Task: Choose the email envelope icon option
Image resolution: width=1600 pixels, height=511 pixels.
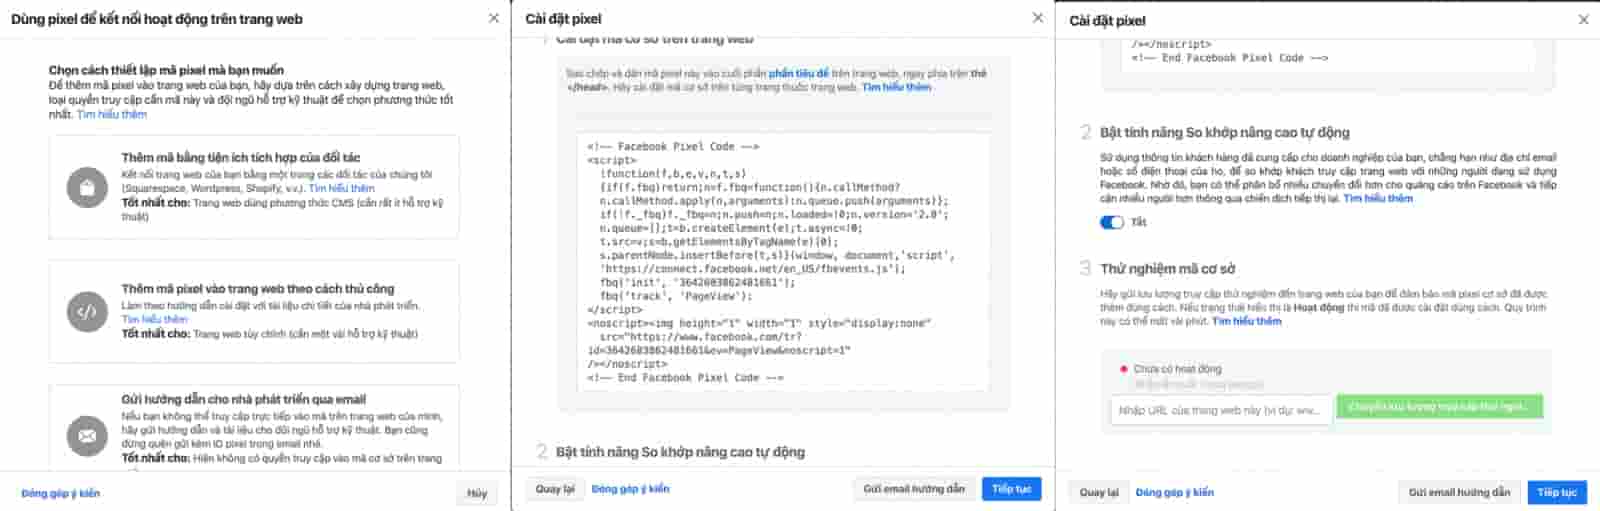Action: (87, 436)
